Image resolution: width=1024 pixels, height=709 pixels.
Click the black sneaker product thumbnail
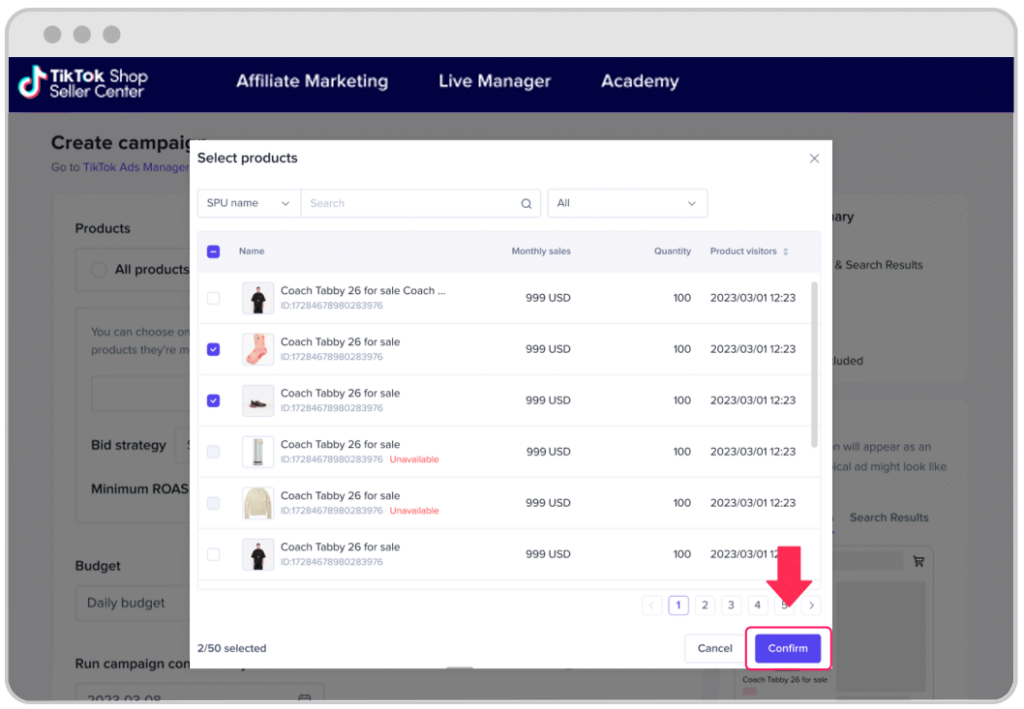point(258,401)
